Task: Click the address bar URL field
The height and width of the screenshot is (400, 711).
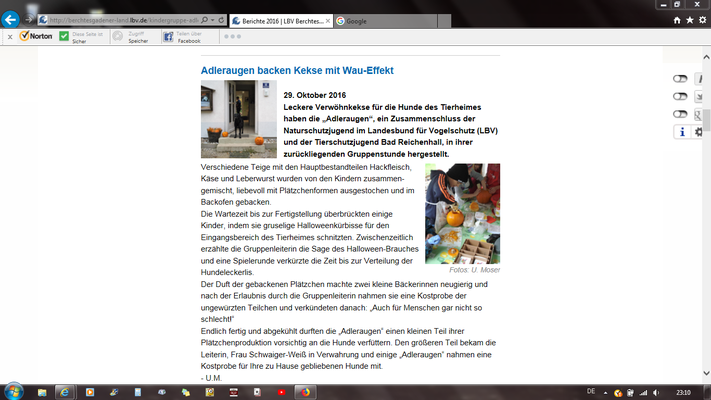Action: tap(123, 20)
